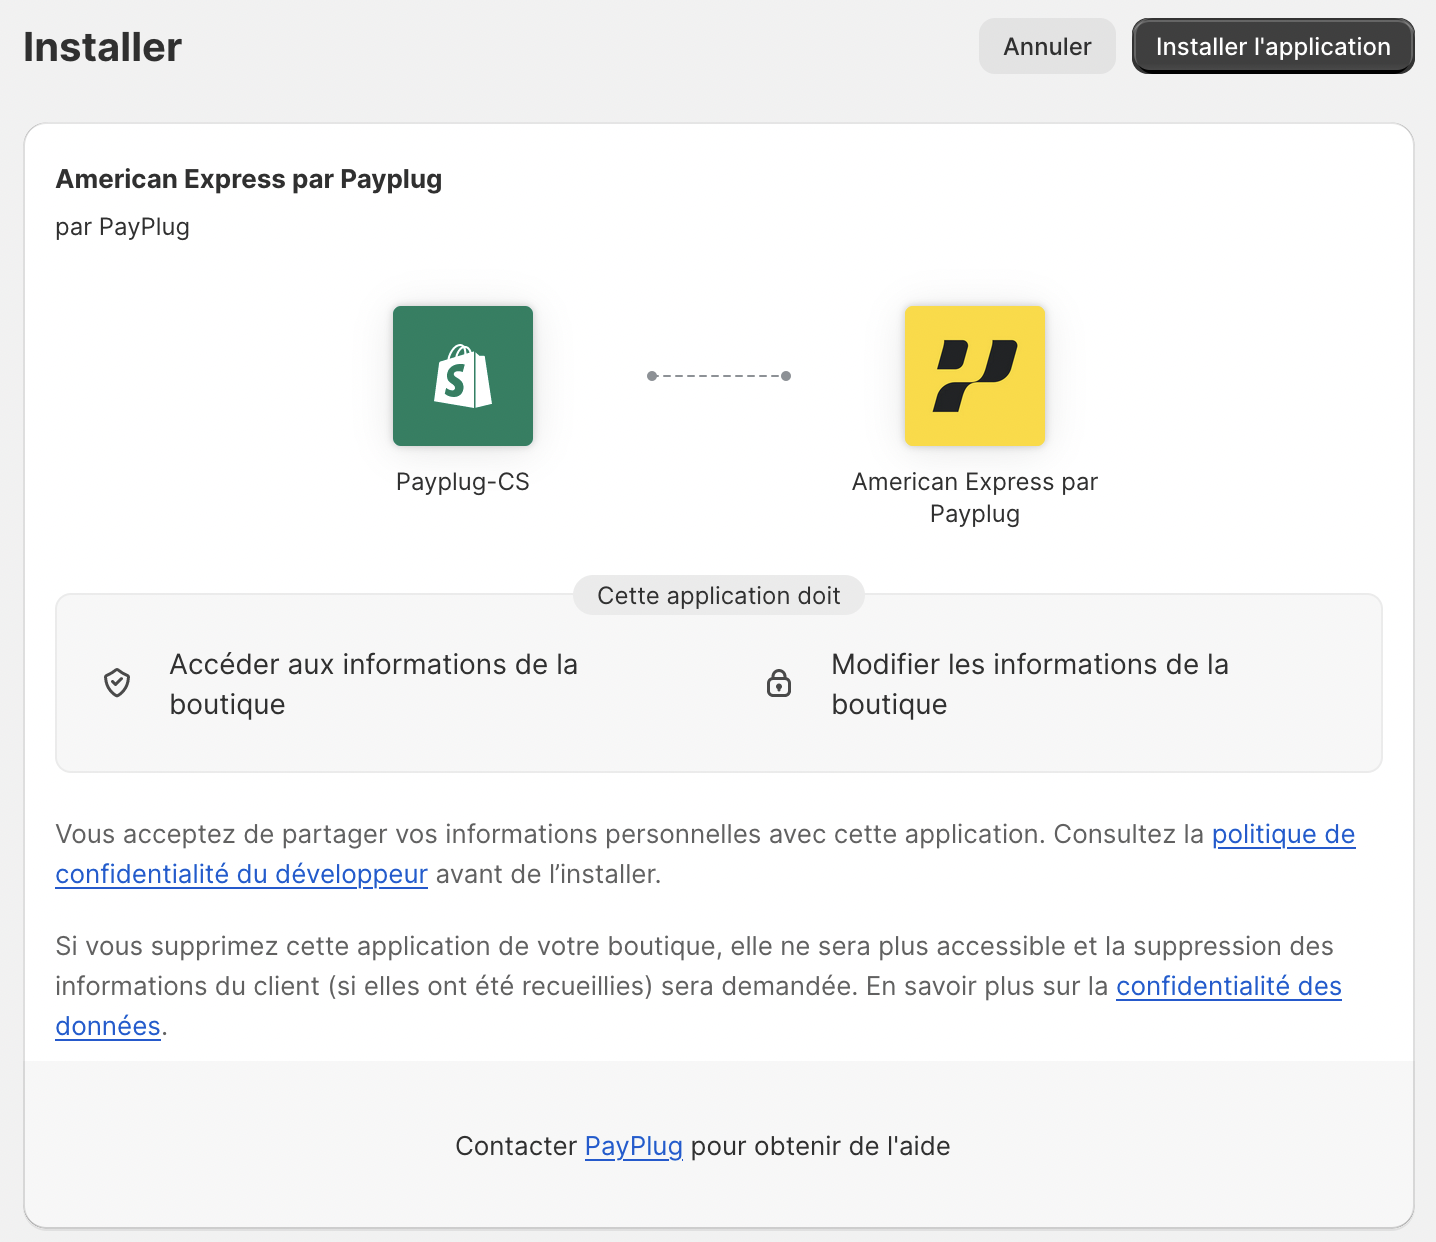Image resolution: width=1436 pixels, height=1242 pixels.
Task: Click the 'Installer' page title
Action: [x=102, y=47]
